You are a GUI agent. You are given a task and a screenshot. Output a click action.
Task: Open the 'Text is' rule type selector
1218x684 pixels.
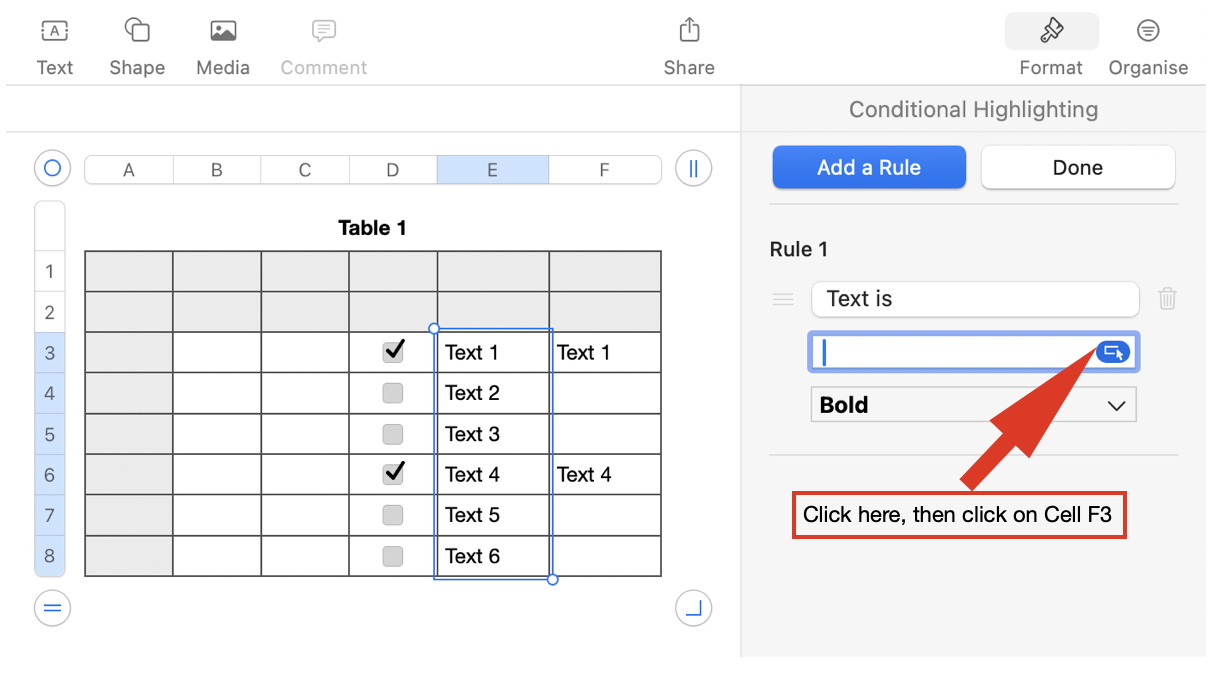click(975, 299)
